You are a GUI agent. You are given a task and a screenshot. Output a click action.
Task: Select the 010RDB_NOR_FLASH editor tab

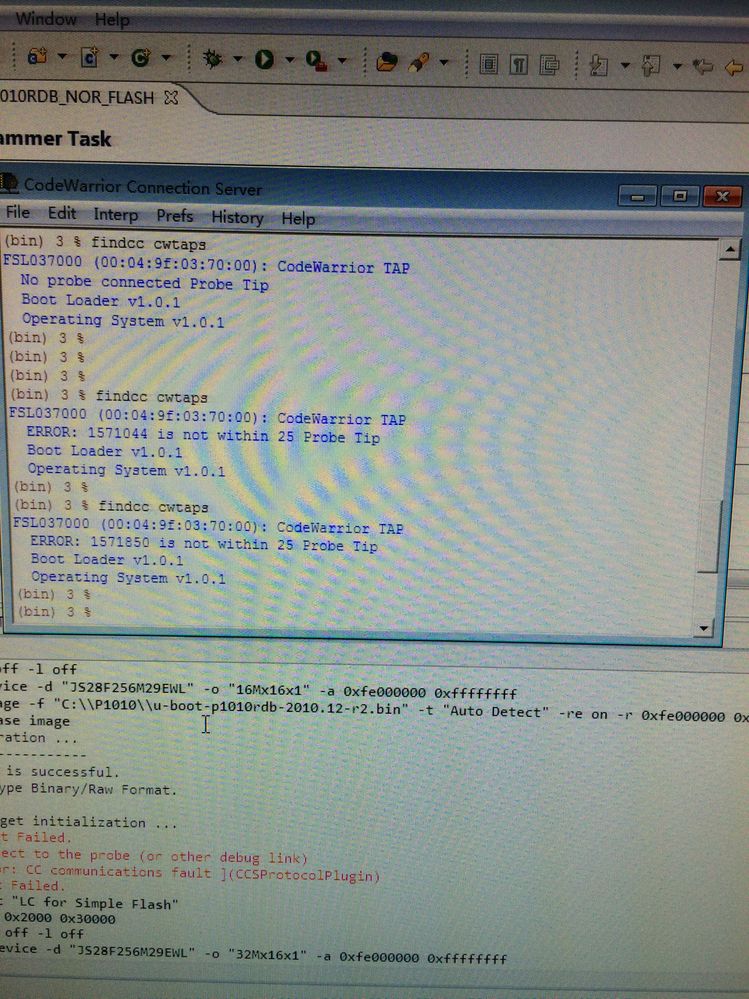click(76, 97)
